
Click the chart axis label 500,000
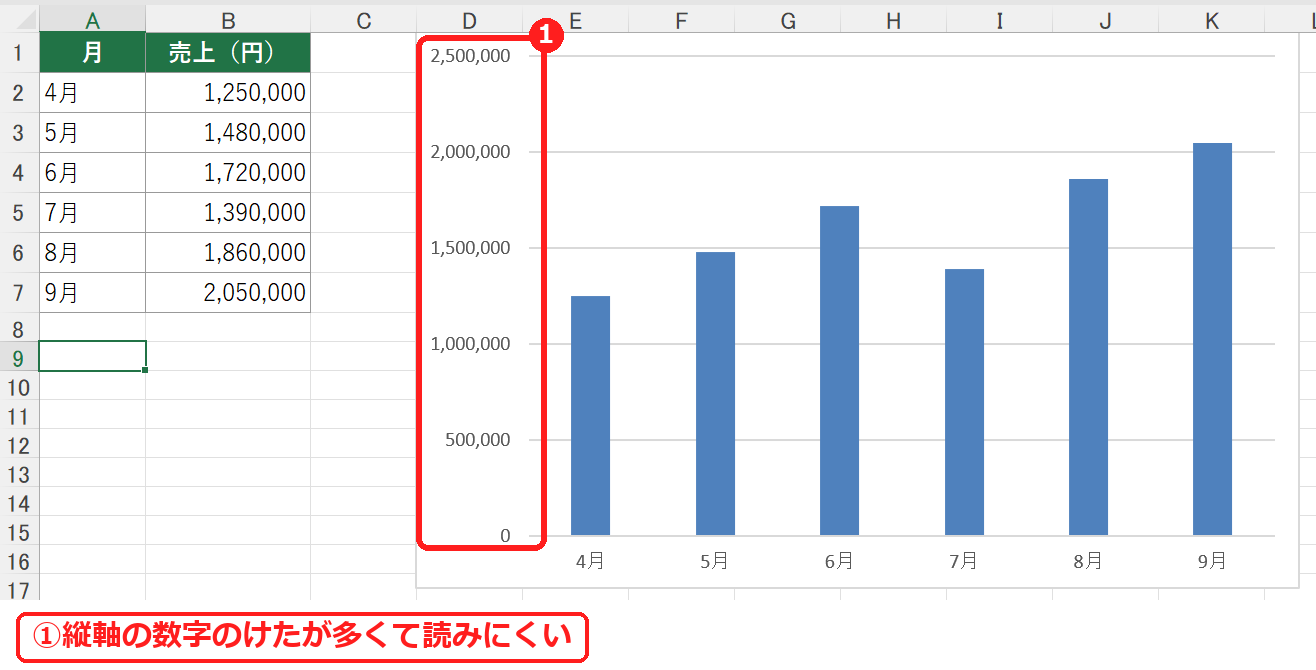[x=476, y=440]
